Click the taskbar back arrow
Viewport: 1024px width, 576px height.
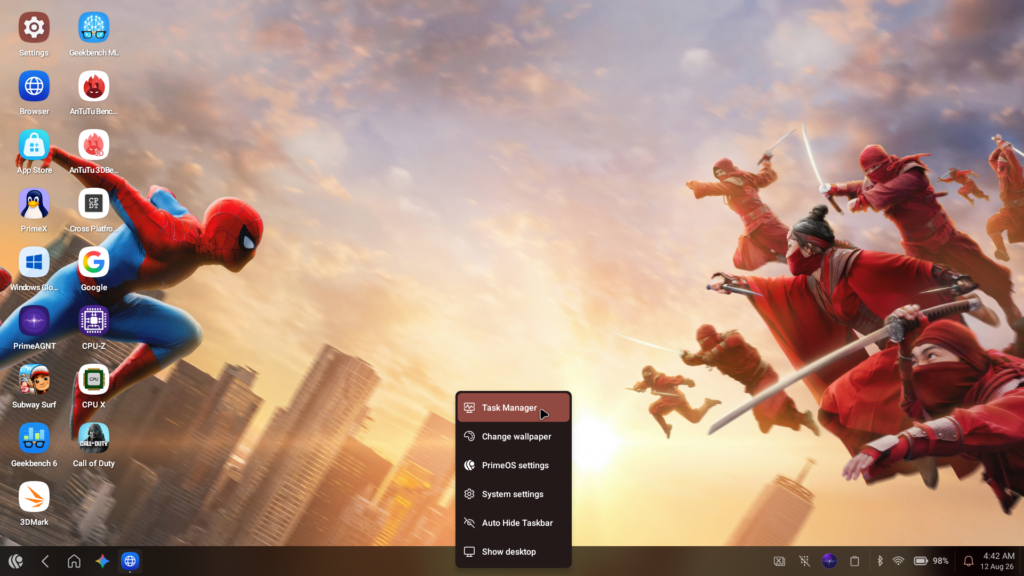45,561
